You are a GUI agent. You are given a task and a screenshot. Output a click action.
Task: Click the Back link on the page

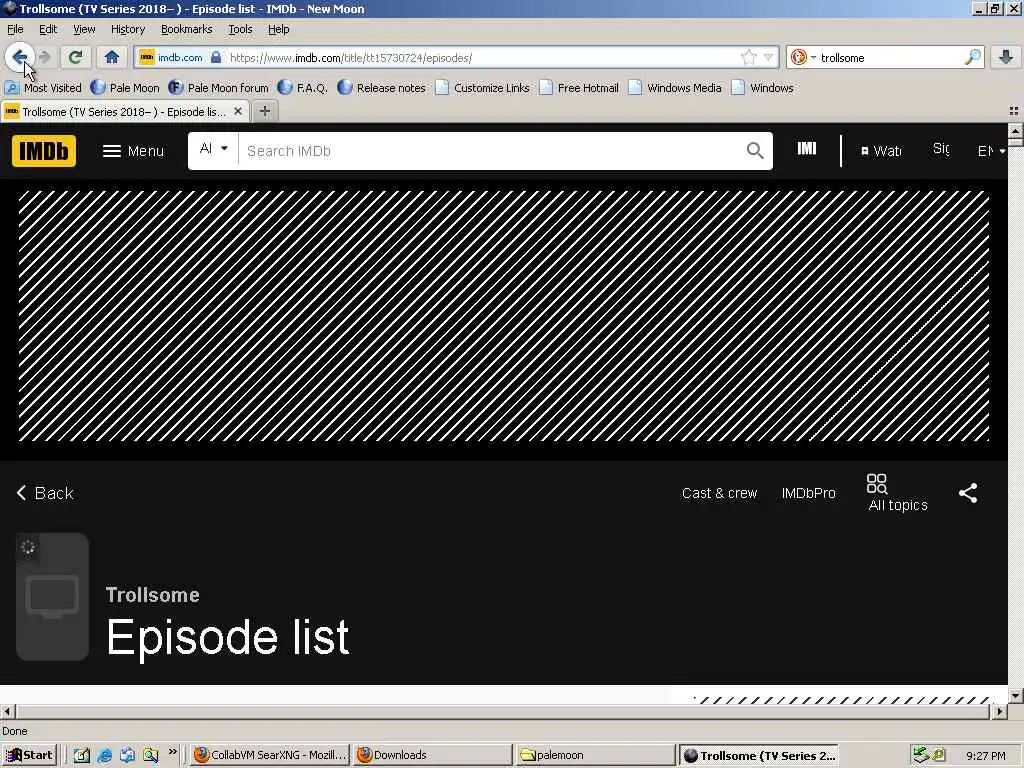point(44,493)
